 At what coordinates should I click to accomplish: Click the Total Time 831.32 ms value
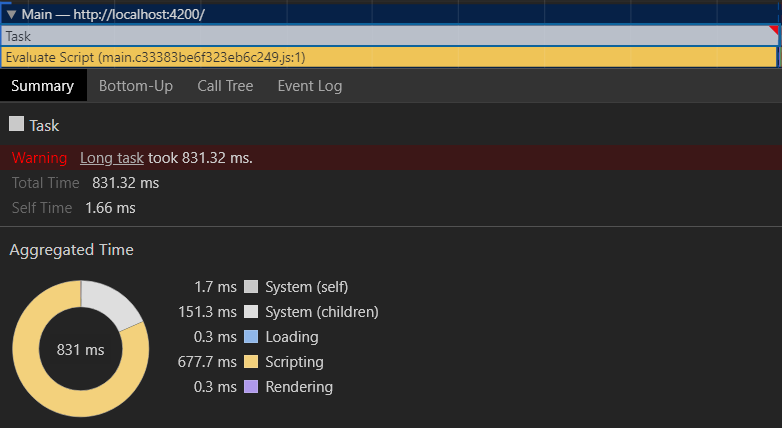click(126, 183)
